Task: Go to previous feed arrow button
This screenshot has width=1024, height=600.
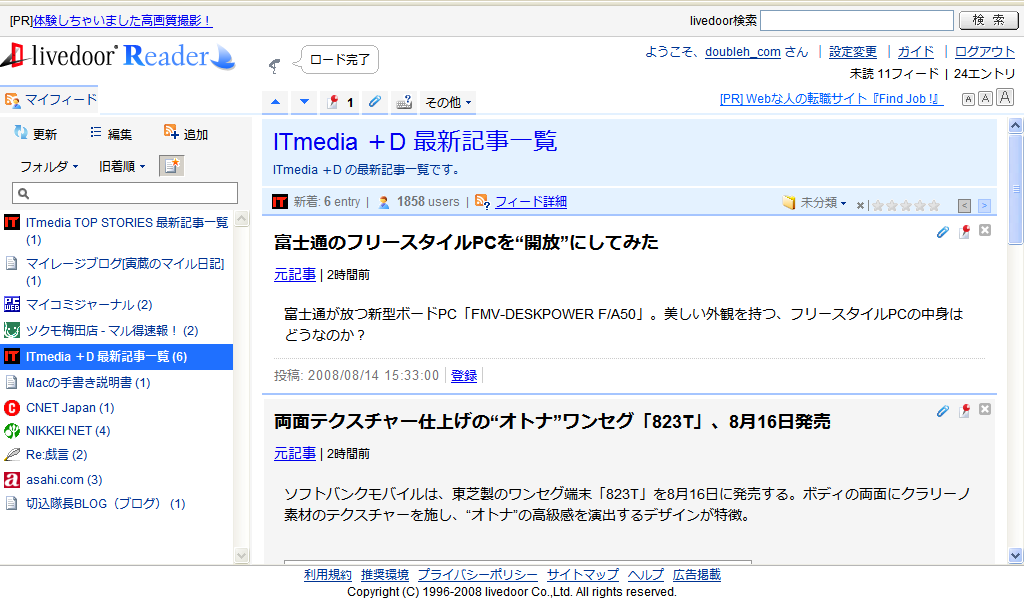Action: [x=965, y=206]
